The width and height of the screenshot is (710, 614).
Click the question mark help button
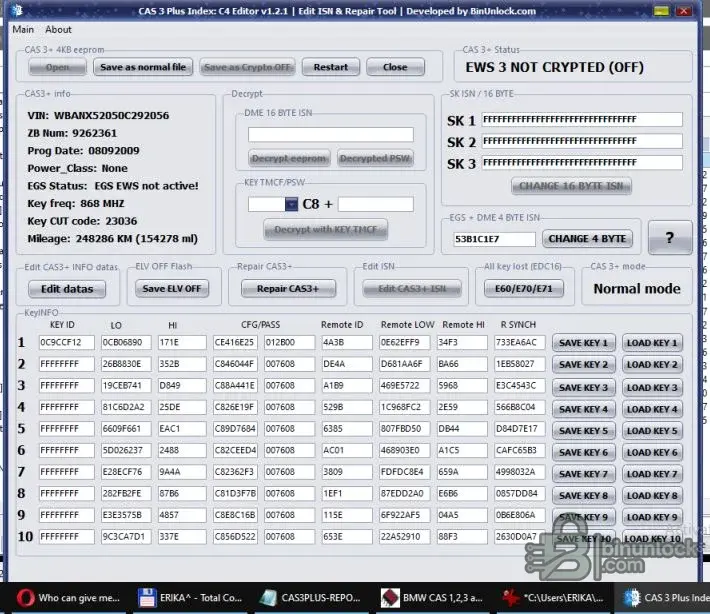[x=670, y=237]
